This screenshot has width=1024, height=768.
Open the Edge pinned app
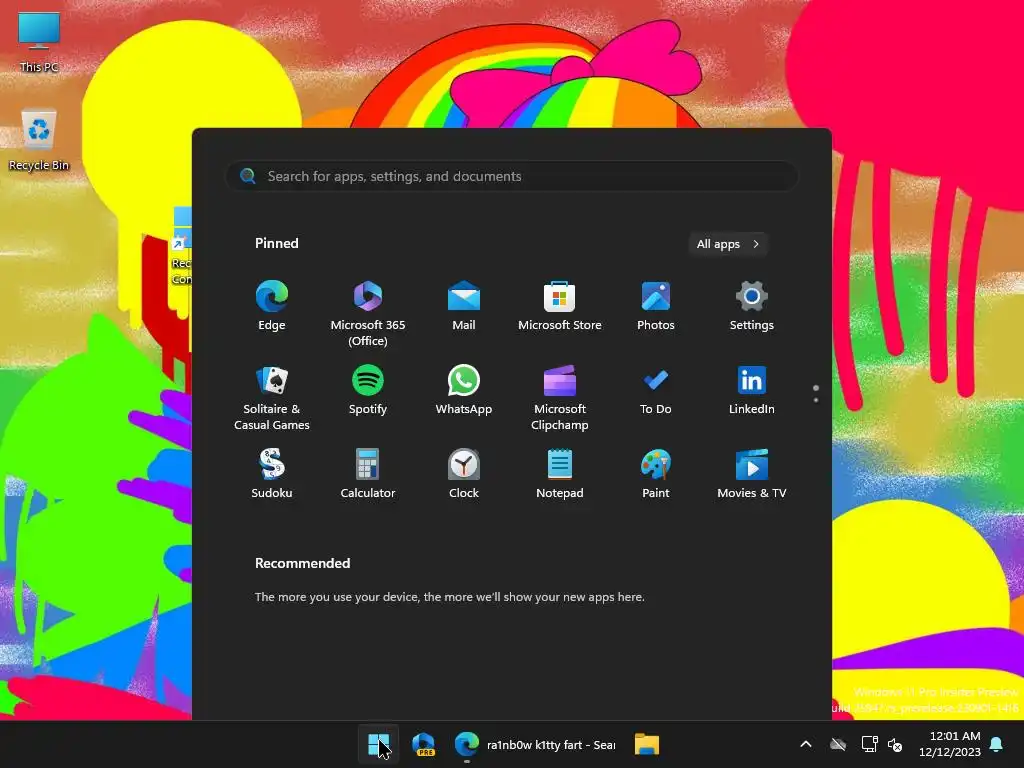[272, 306]
